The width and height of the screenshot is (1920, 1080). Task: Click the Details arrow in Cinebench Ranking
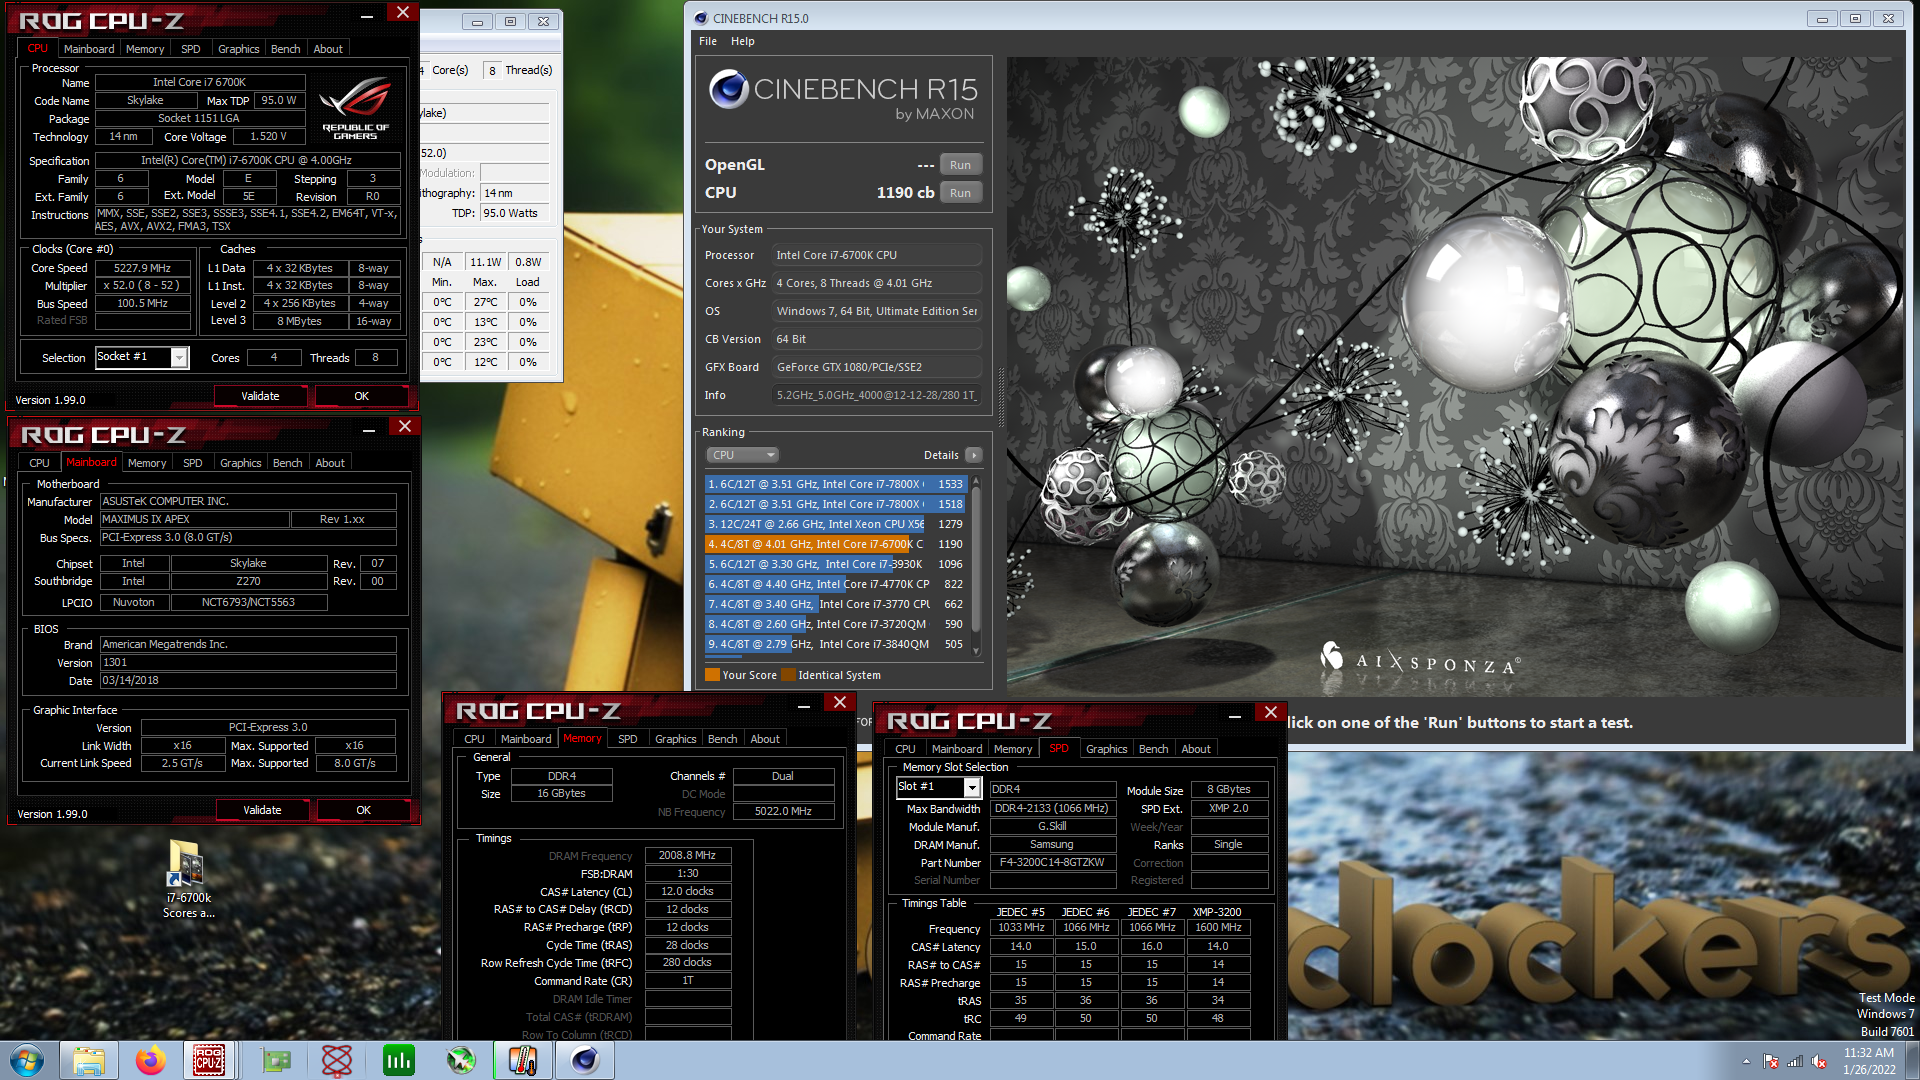tap(973, 455)
